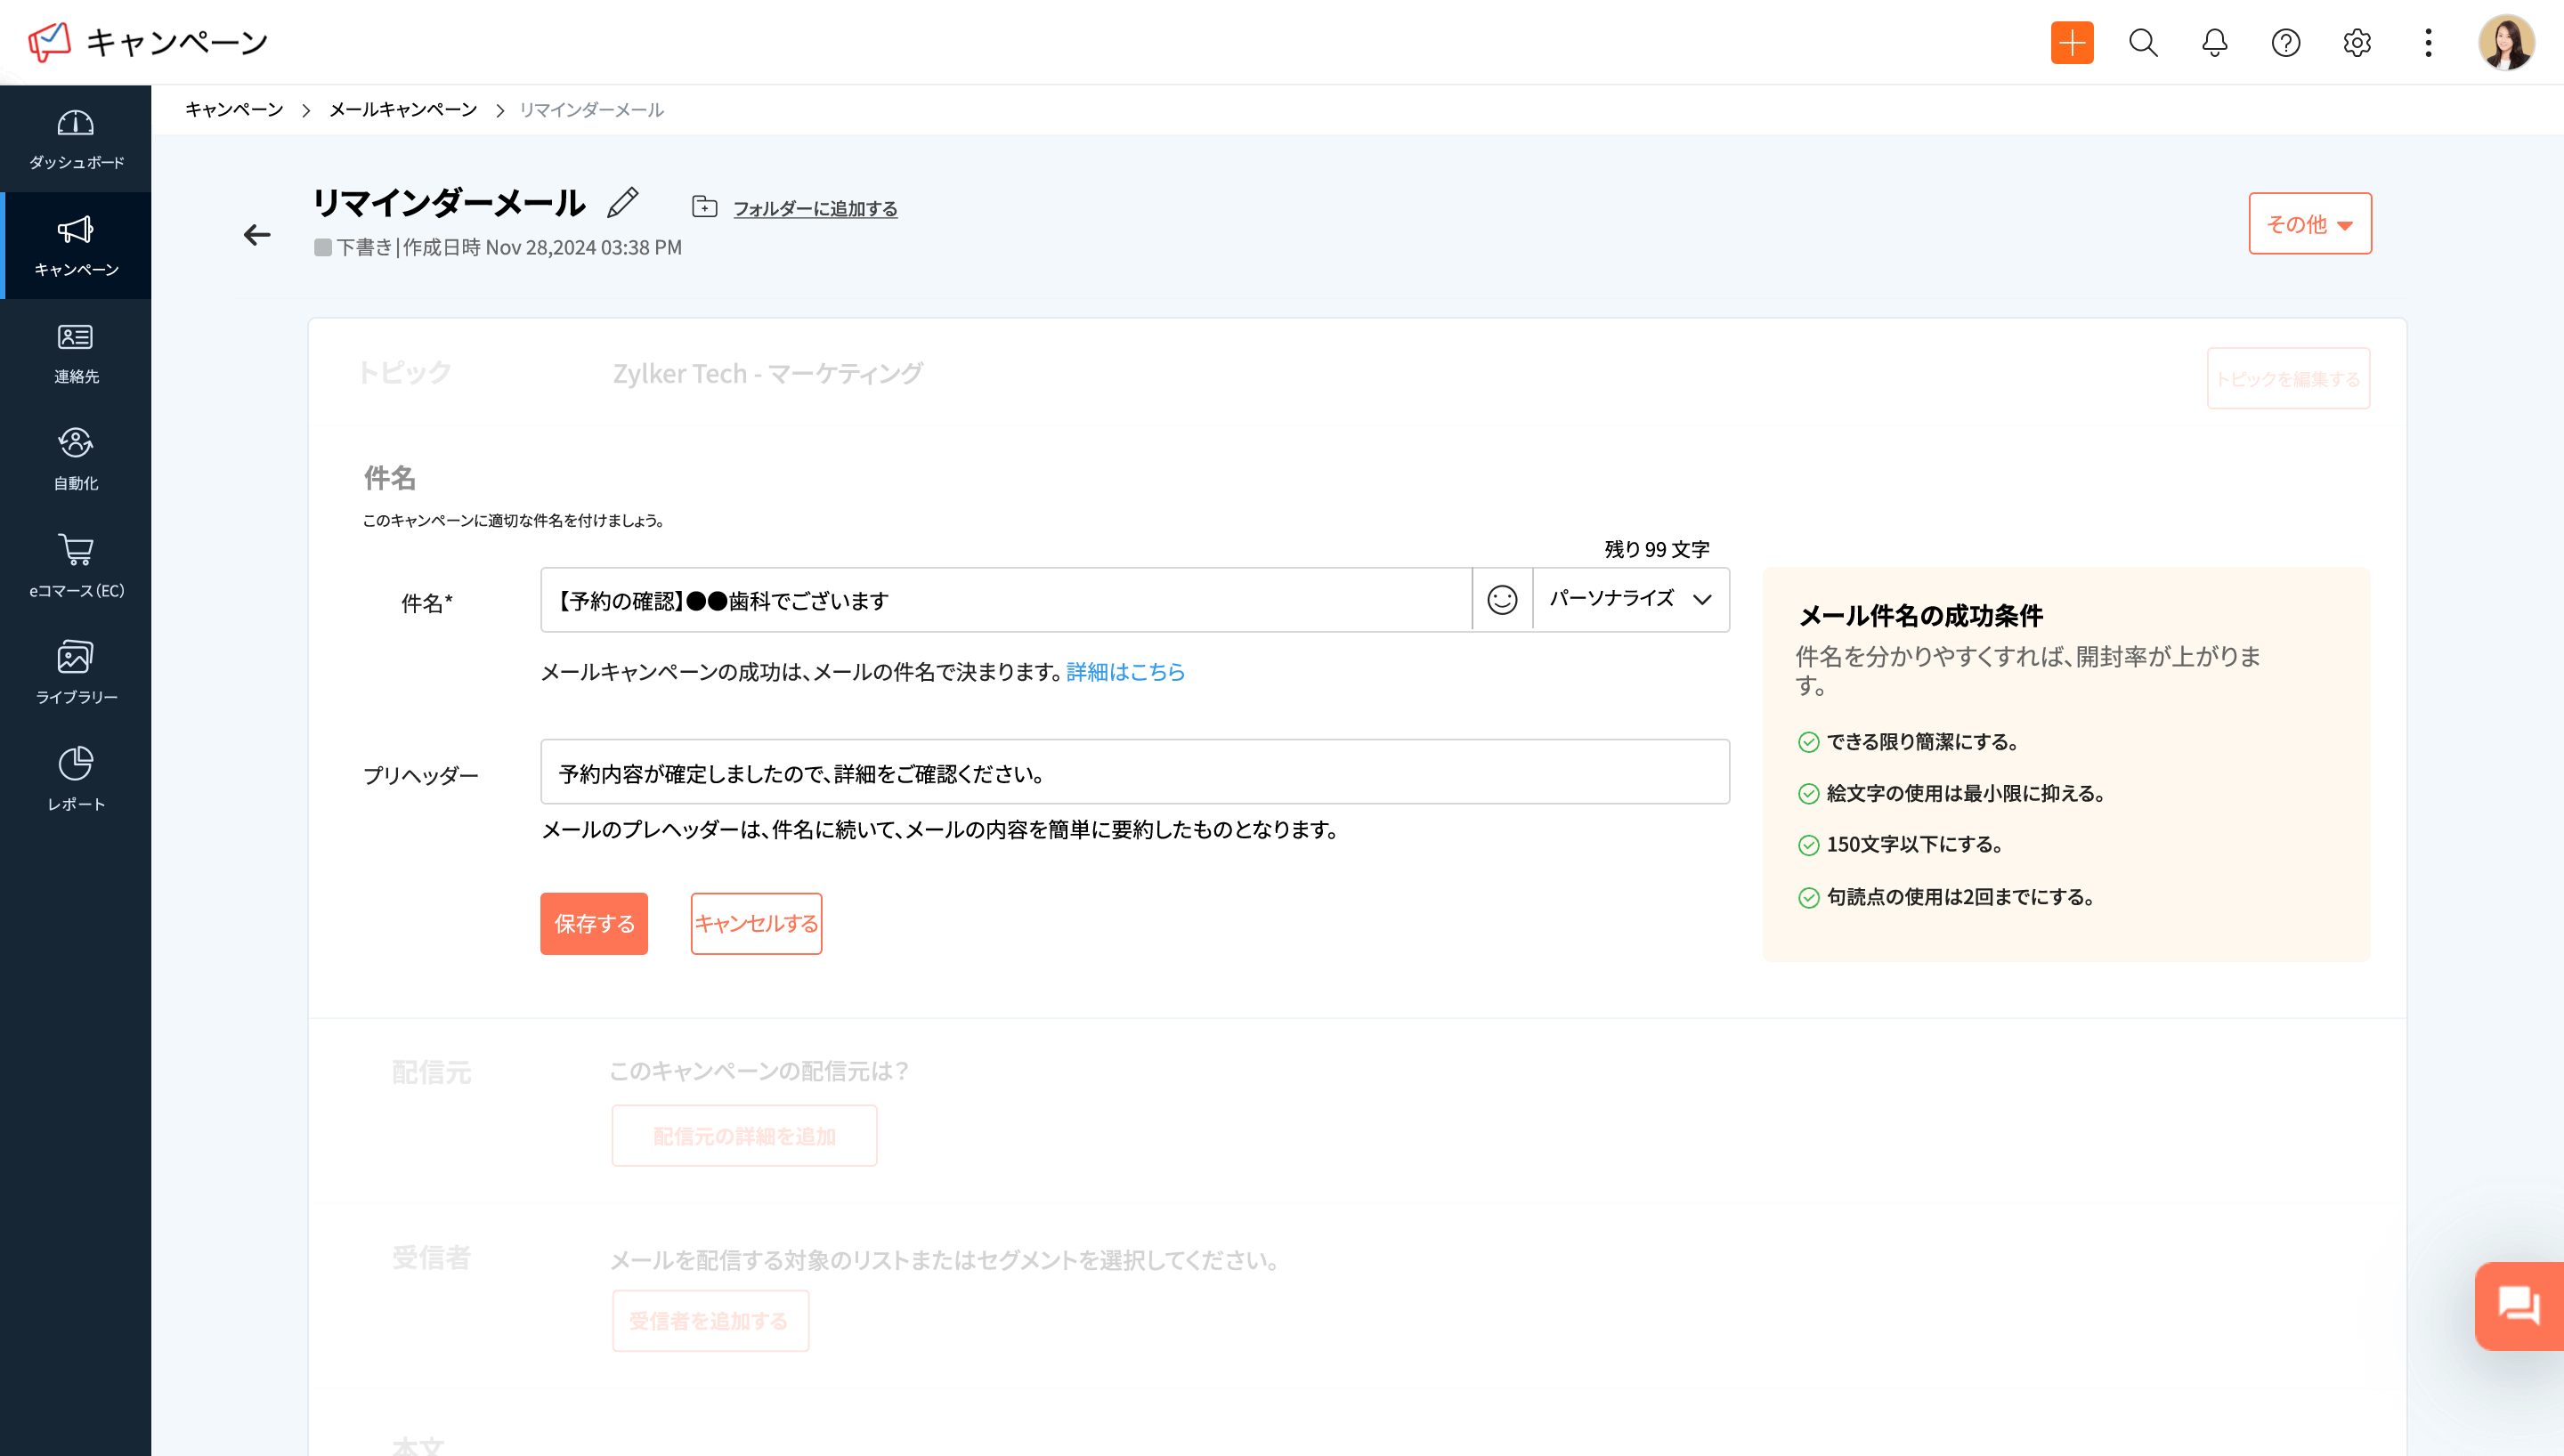This screenshot has width=2564, height=1456.
Task: Click the orange plus create icon
Action: point(2071,43)
